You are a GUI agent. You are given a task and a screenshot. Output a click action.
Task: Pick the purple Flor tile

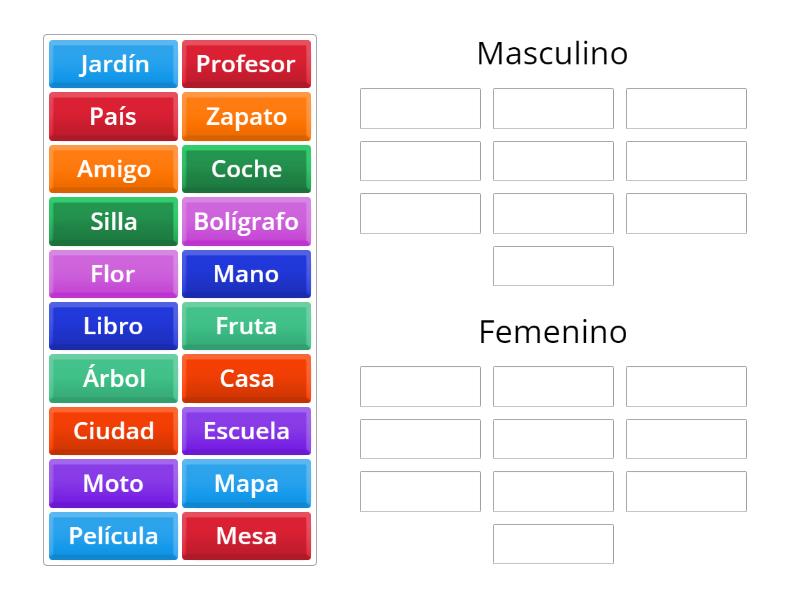point(113,274)
